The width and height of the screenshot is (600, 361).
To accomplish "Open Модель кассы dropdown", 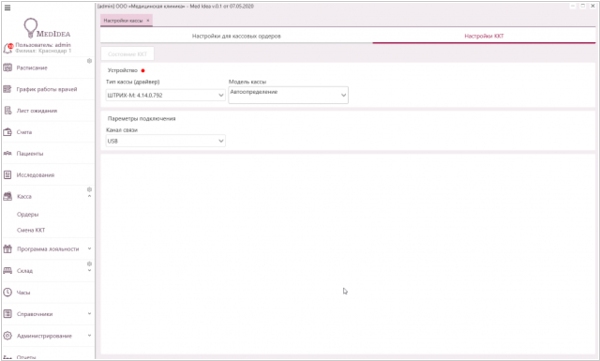I will (x=288, y=95).
